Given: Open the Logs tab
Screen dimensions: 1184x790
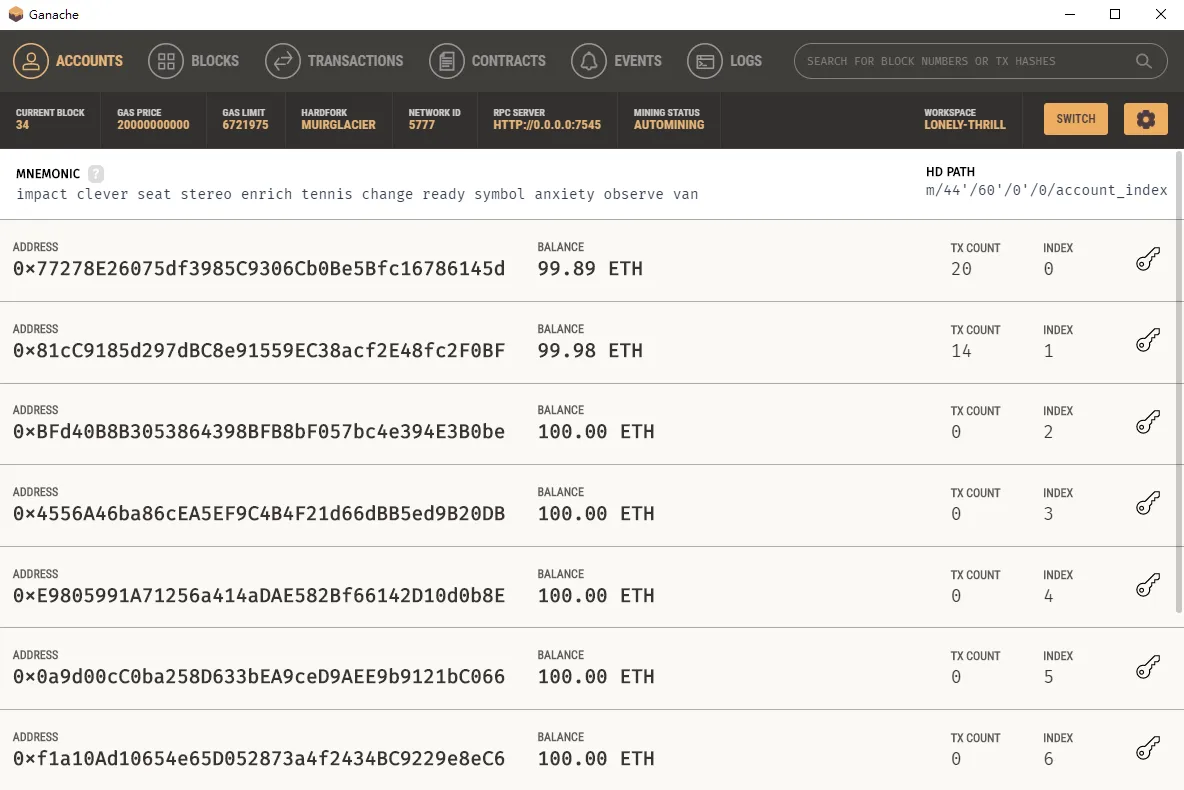Looking at the screenshot, I should pyautogui.click(x=725, y=61).
